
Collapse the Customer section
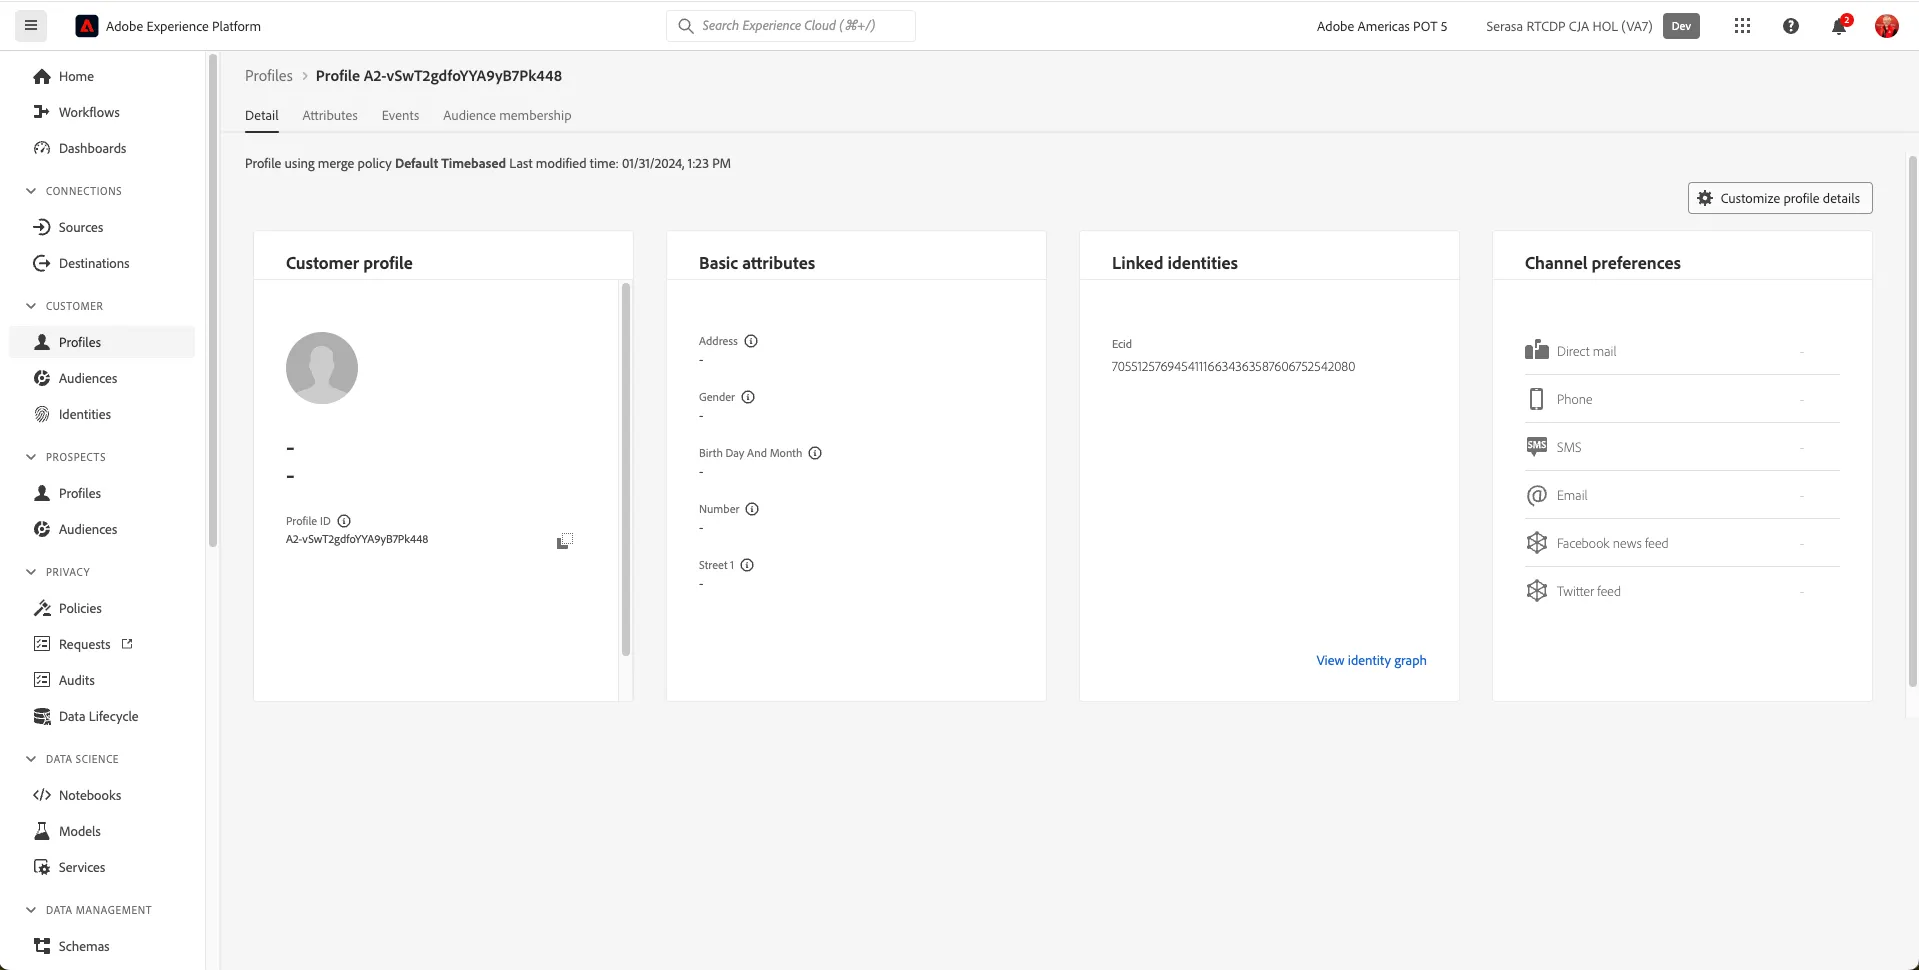[31, 306]
